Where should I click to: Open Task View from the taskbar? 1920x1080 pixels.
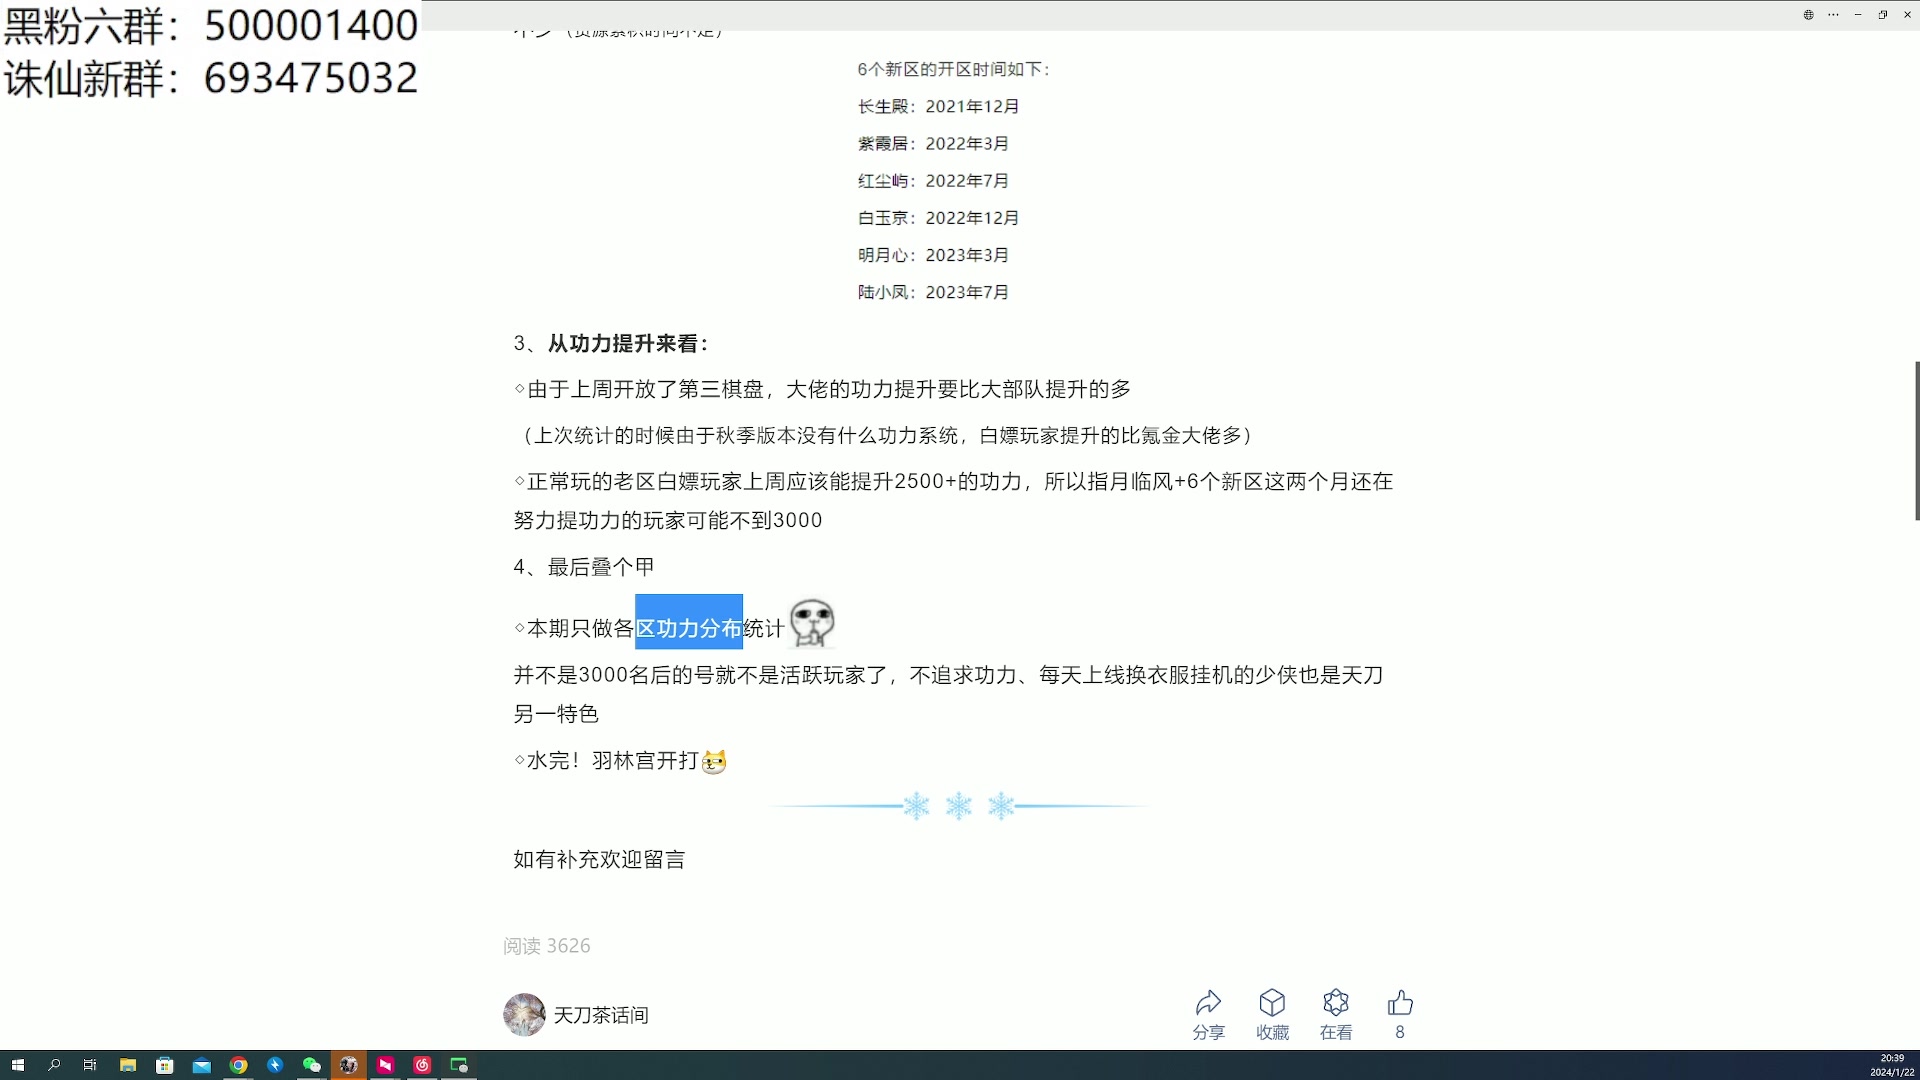tap(90, 1065)
